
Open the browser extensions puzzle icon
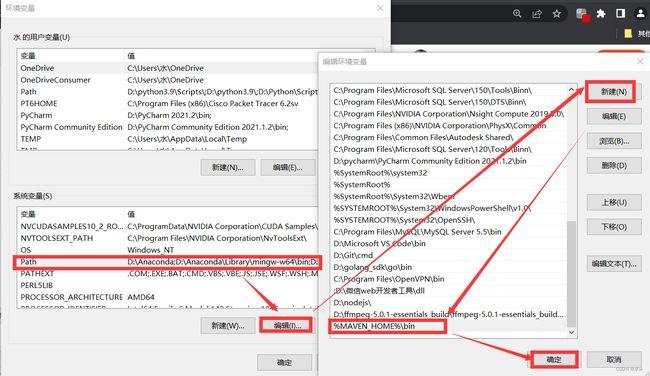(601, 14)
